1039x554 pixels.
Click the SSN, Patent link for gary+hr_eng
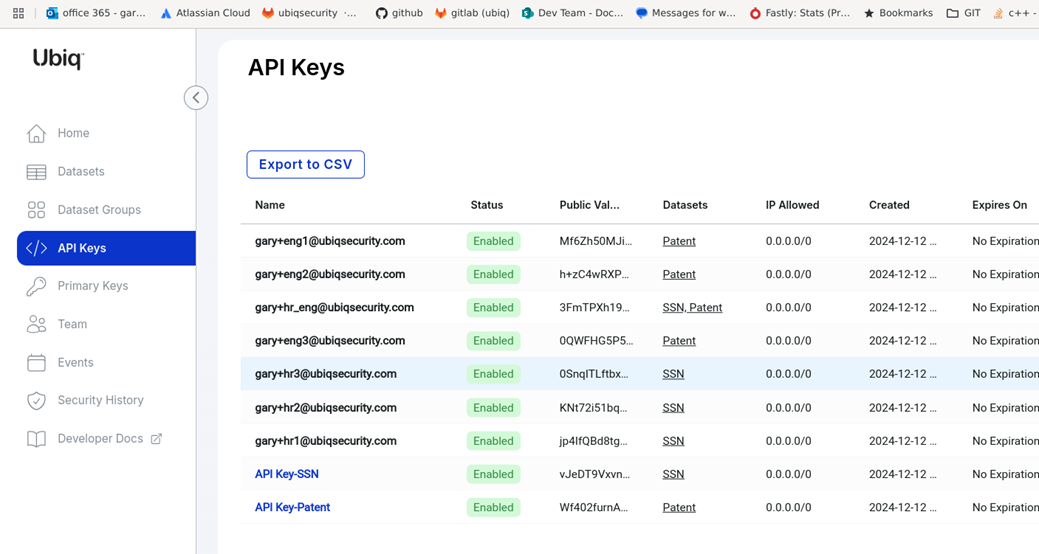(692, 307)
